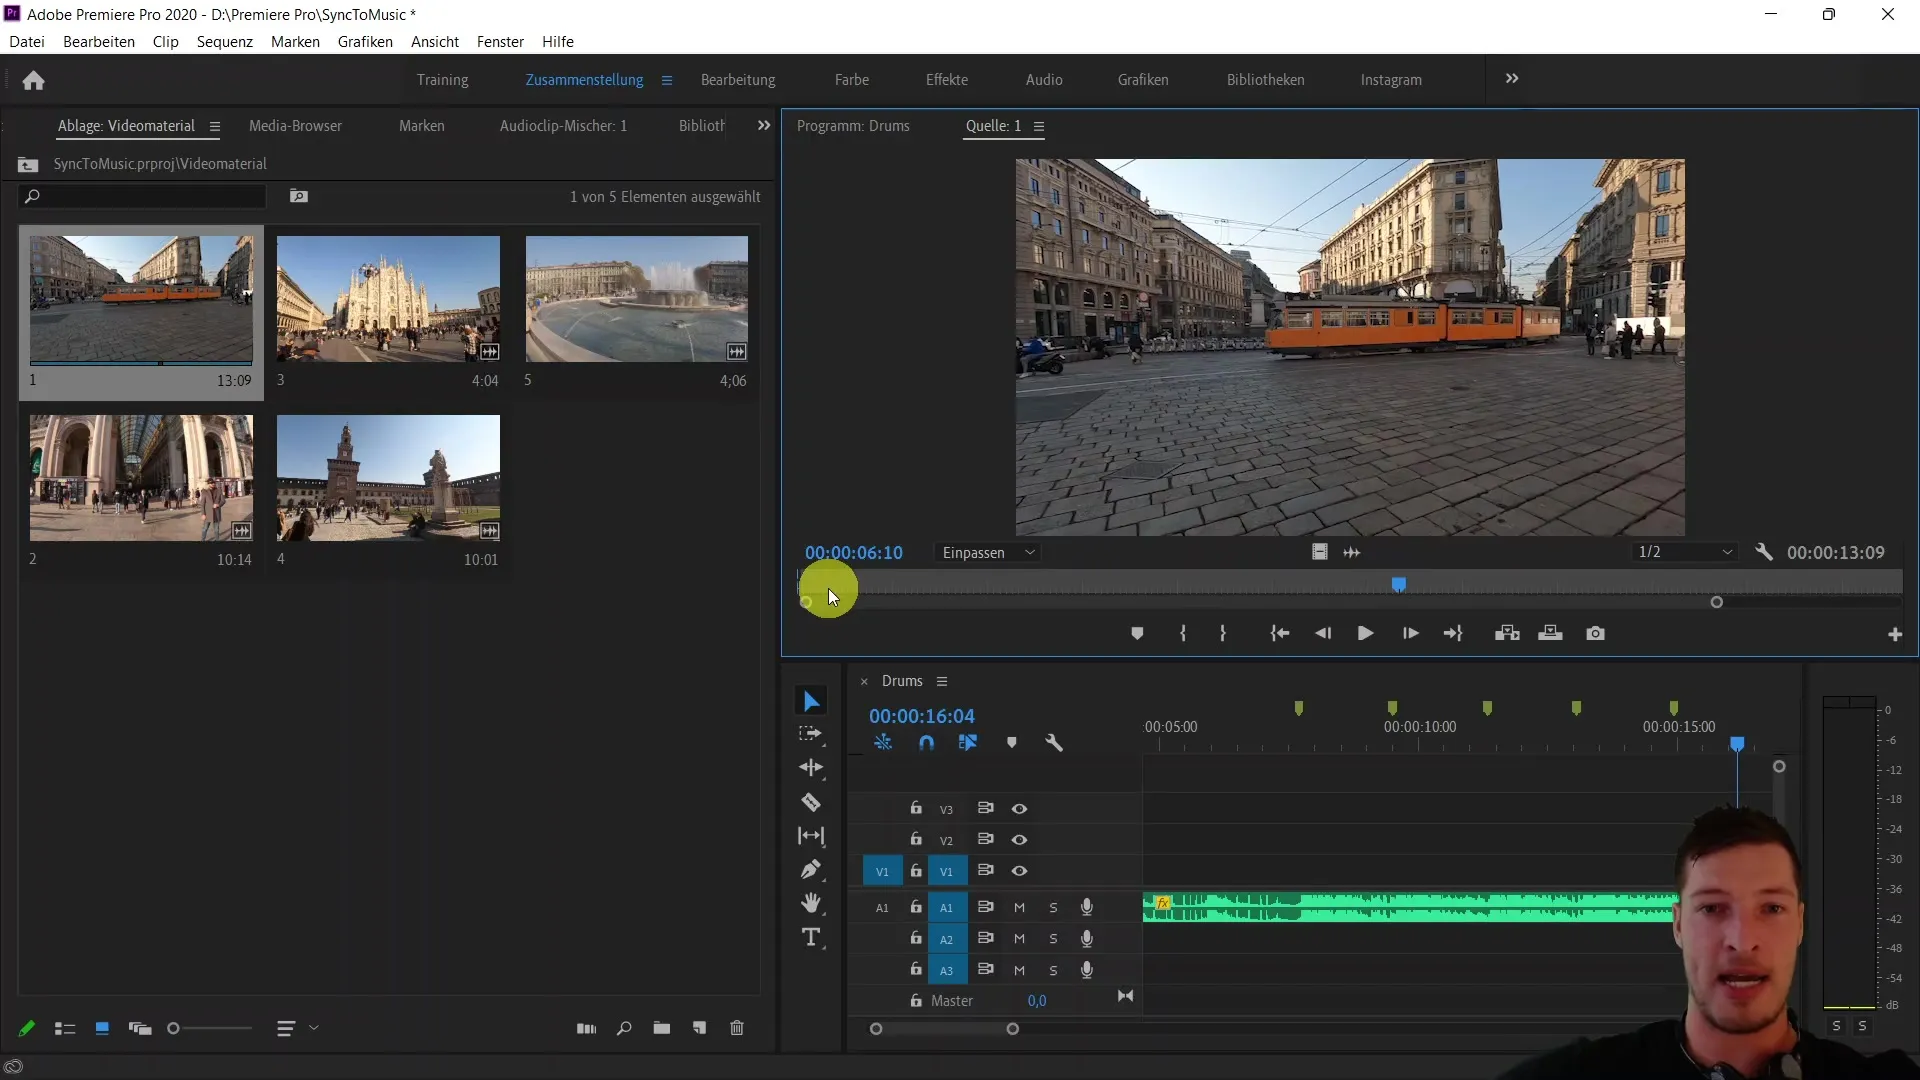
Task: Toggle V1 track lock
Action: click(915, 871)
